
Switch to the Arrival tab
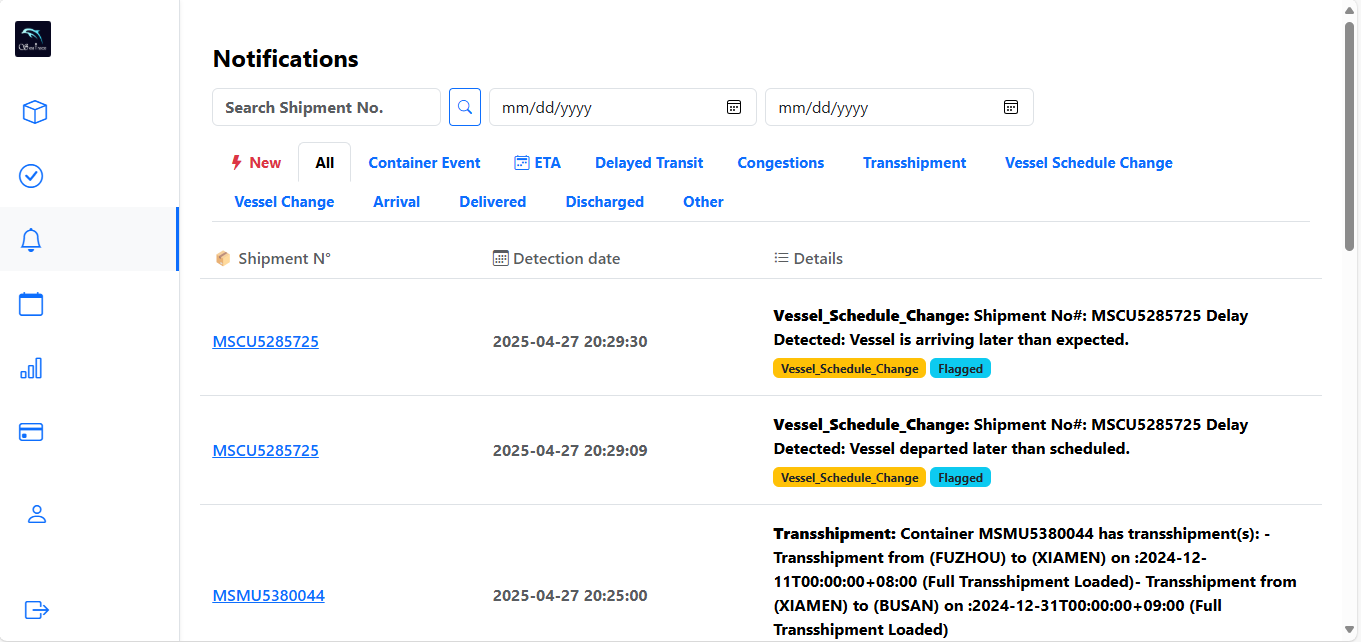point(397,201)
